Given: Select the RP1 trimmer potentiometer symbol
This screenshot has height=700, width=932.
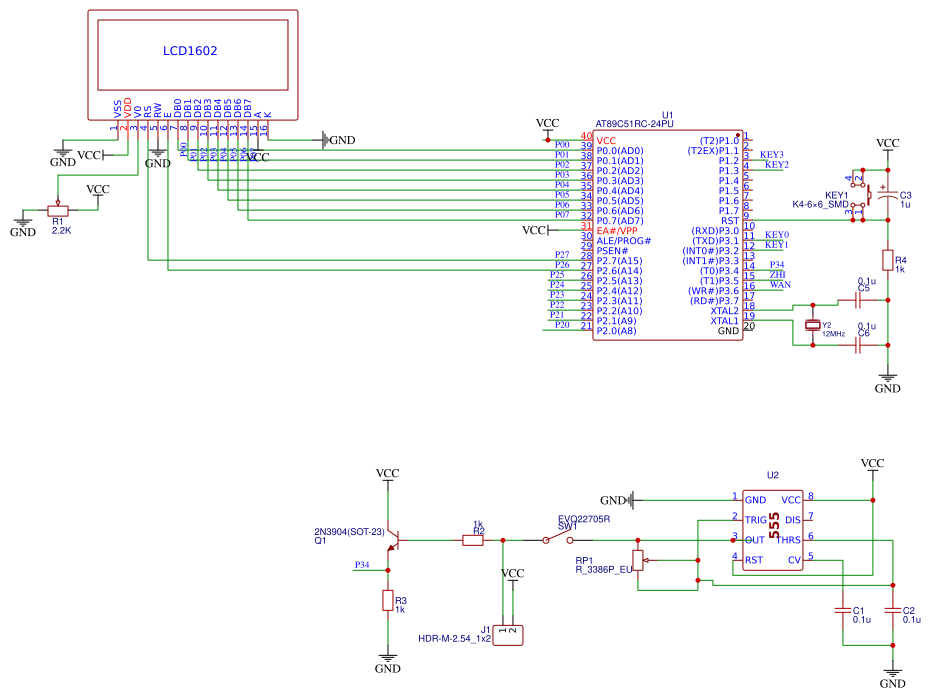Looking at the screenshot, I should (x=639, y=560).
